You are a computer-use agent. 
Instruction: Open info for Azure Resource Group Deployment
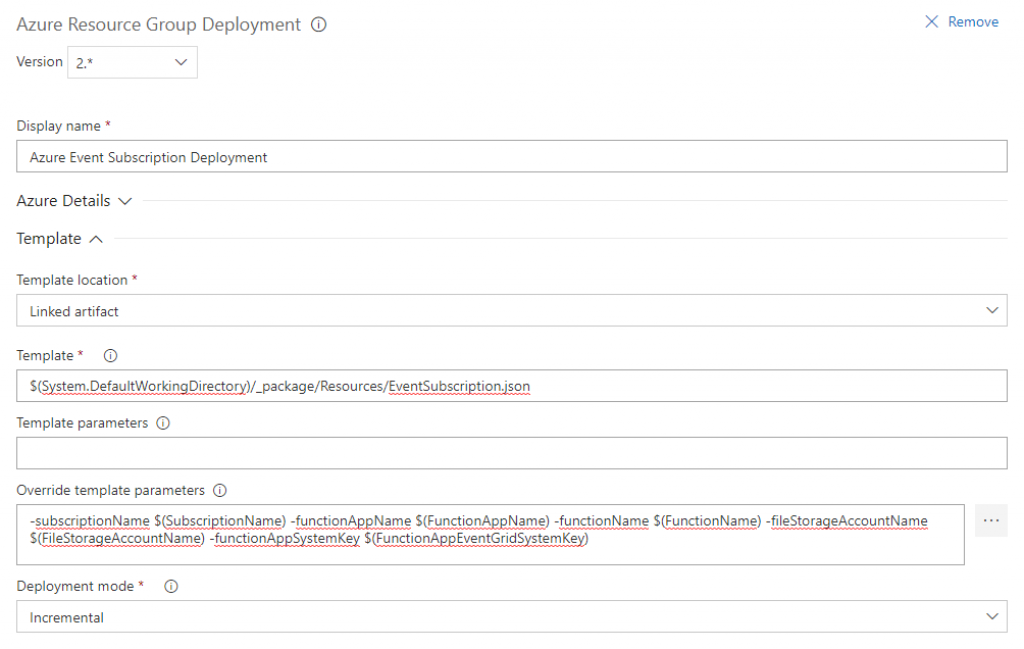tap(319, 25)
